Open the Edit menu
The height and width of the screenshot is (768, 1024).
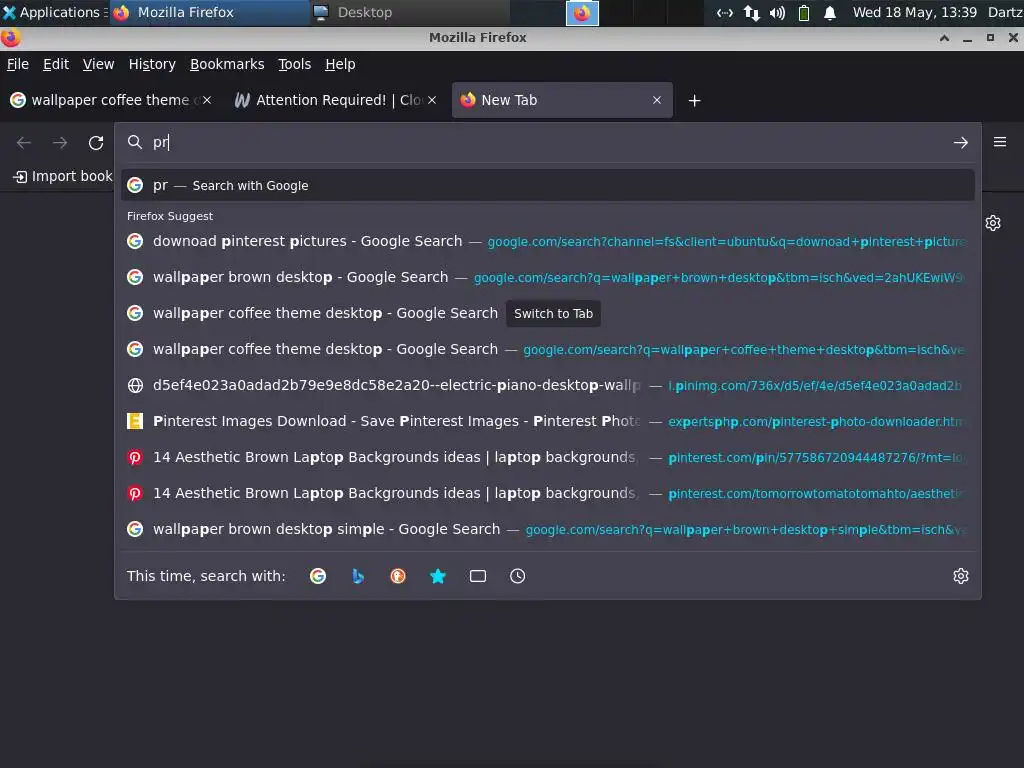[x=56, y=64]
